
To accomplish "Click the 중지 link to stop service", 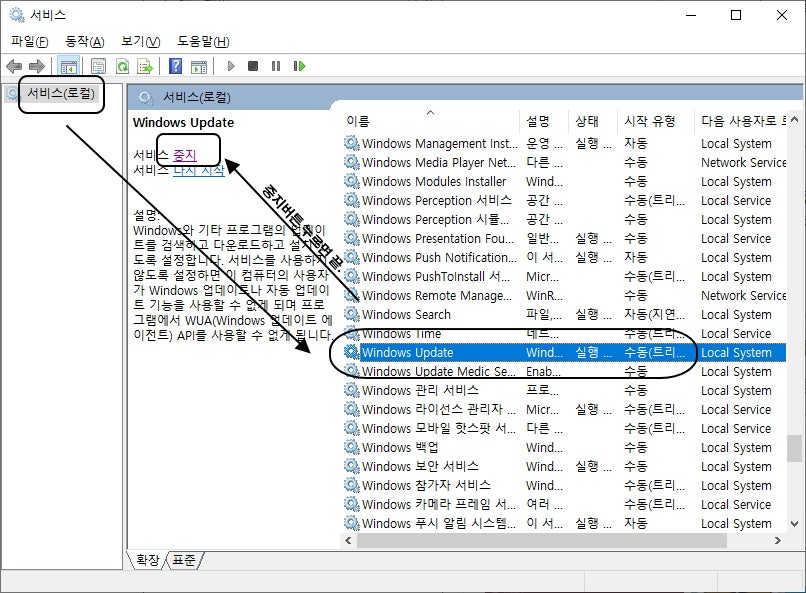I will point(185,155).
